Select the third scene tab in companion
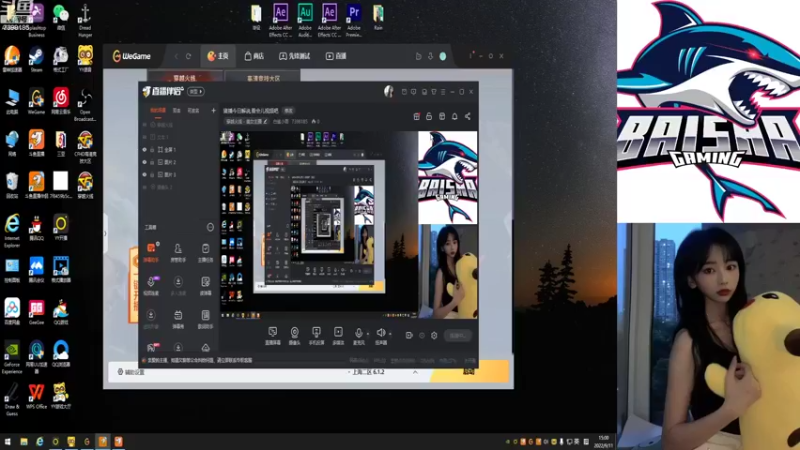800x450 pixels. click(x=193, y=110)
